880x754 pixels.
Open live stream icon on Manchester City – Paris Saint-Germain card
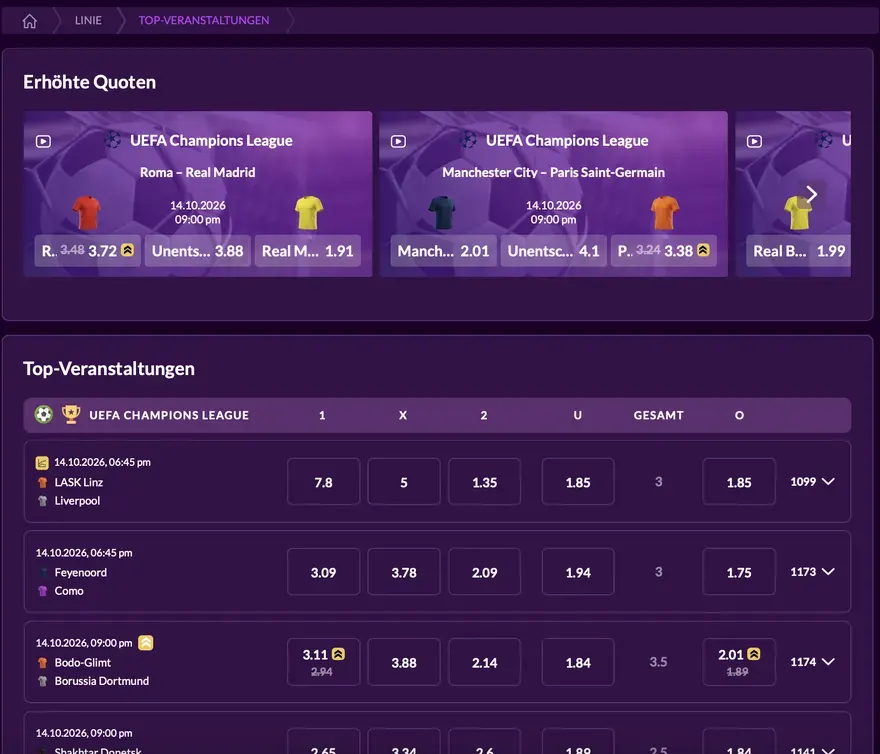pyautogui.click(x=398, y=141)
